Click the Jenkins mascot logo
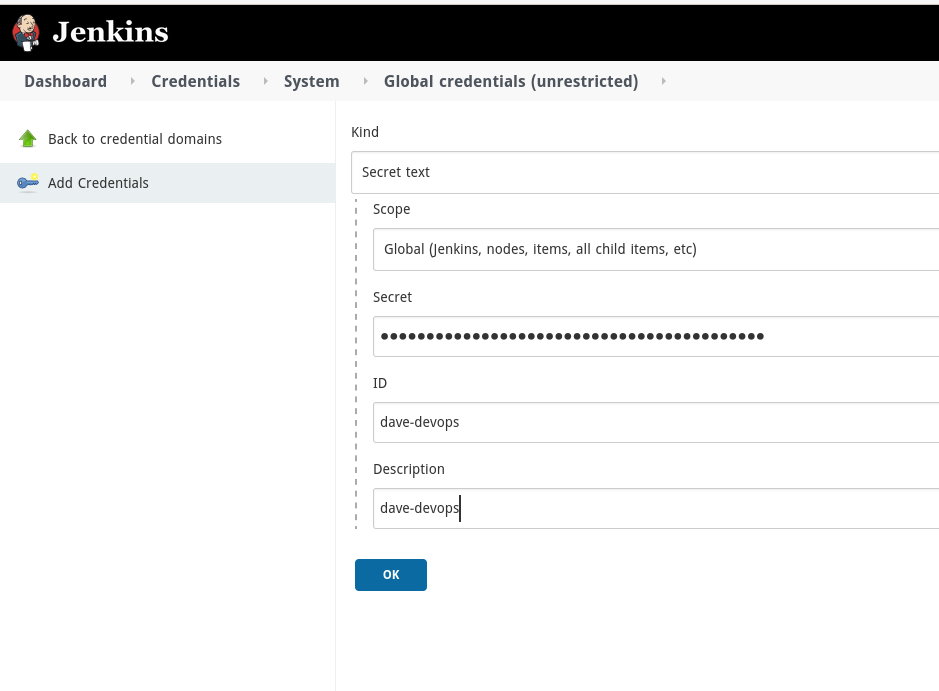 [x=26, y=31]
